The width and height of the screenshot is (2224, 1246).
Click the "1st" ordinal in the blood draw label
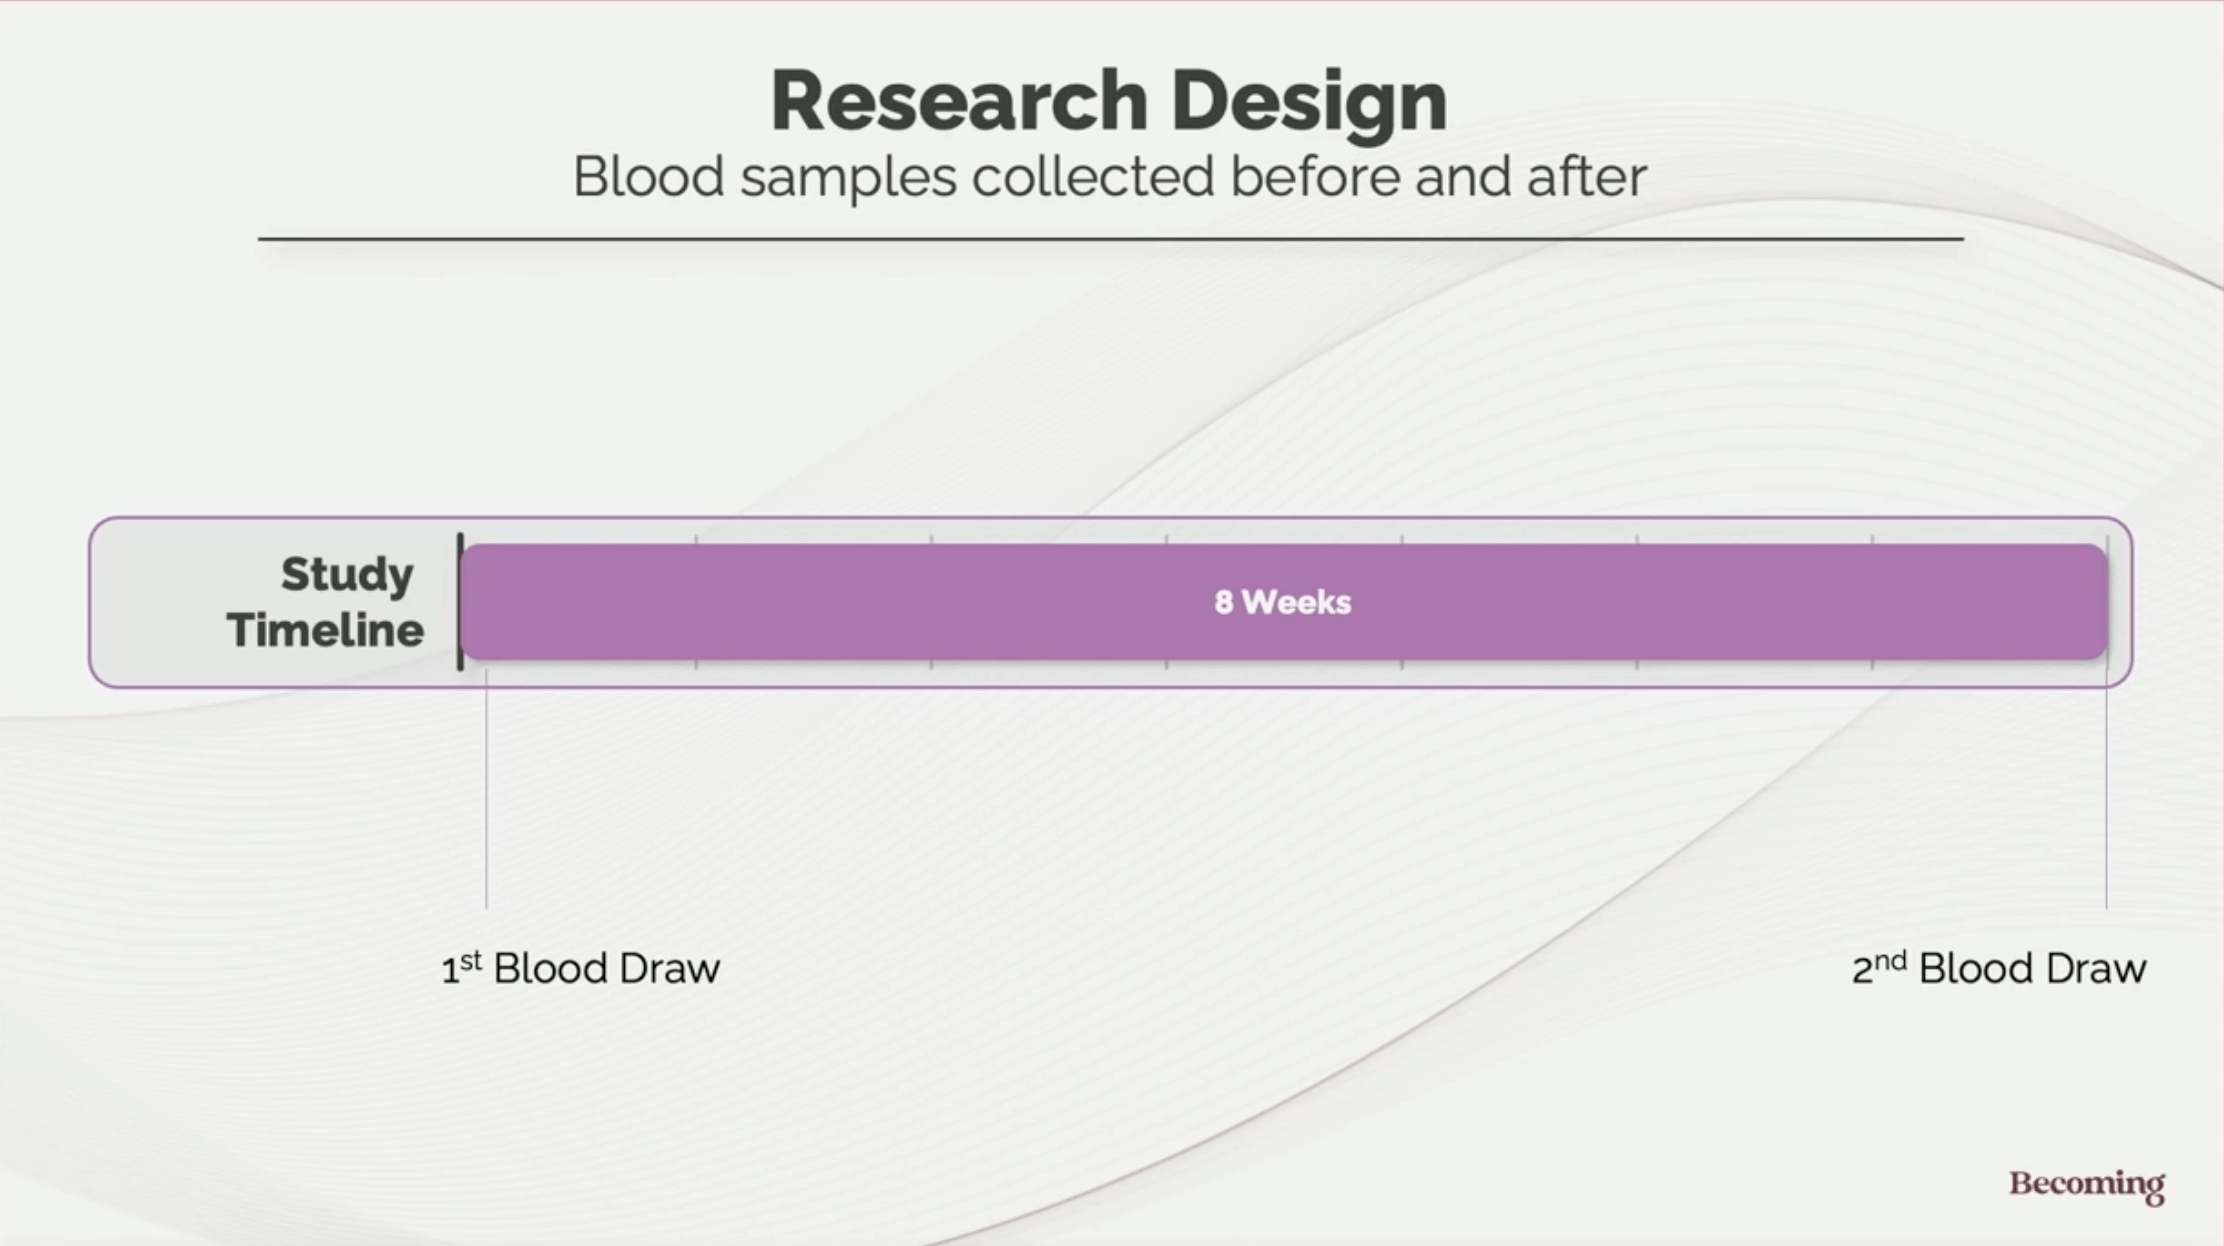(461, 967)
